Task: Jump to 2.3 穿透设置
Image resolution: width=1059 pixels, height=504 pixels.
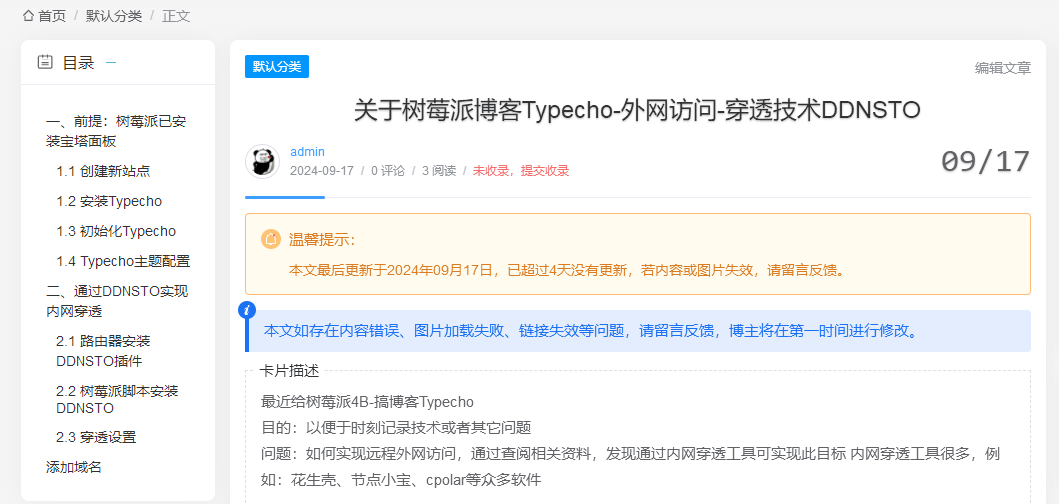Action: 96,437
